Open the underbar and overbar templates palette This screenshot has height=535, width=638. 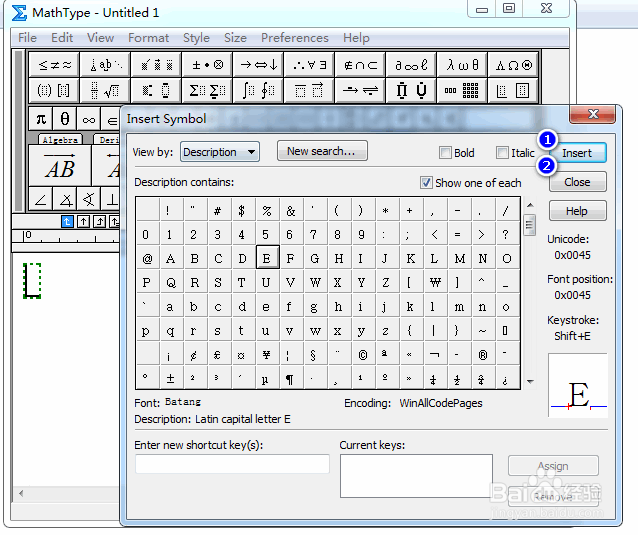coord(309,90)
